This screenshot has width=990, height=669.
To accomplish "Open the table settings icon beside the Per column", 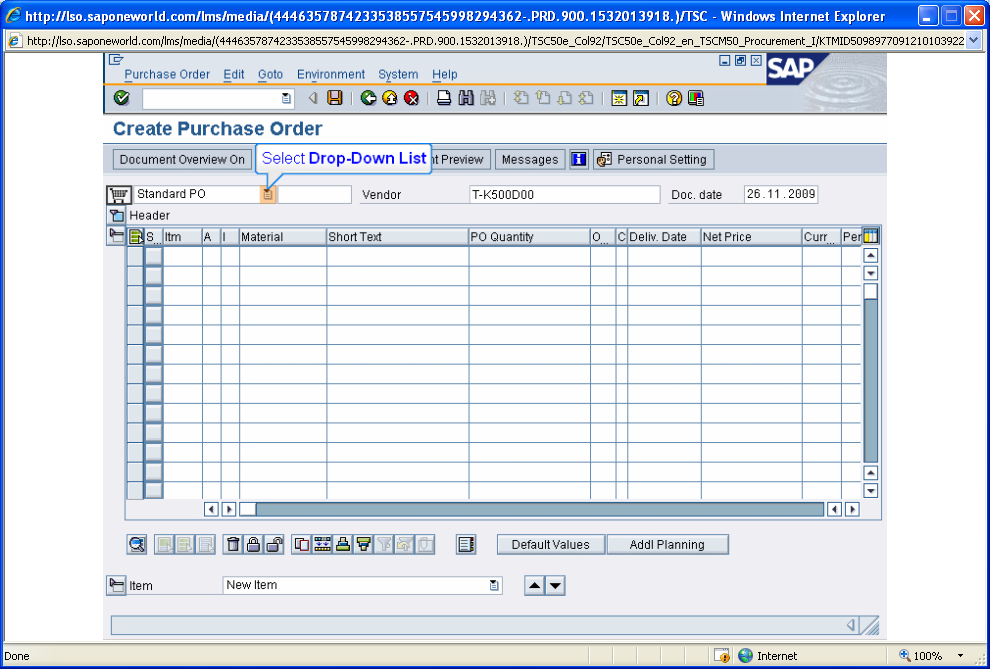I will pyautogui.click(x=871, y=237).
